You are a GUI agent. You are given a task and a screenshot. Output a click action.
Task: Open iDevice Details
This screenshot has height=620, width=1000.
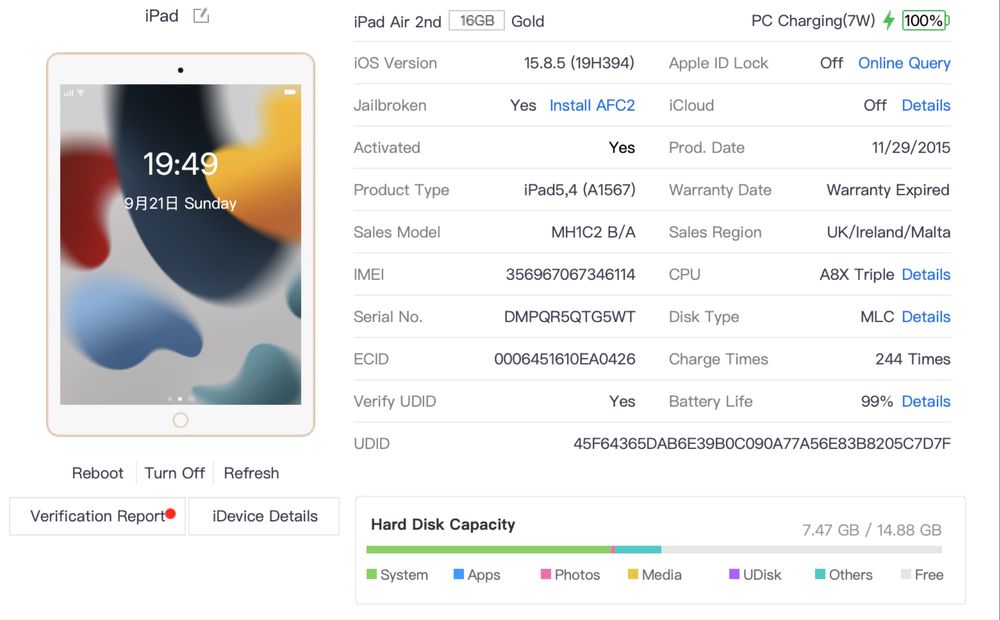tap(265, 516)
